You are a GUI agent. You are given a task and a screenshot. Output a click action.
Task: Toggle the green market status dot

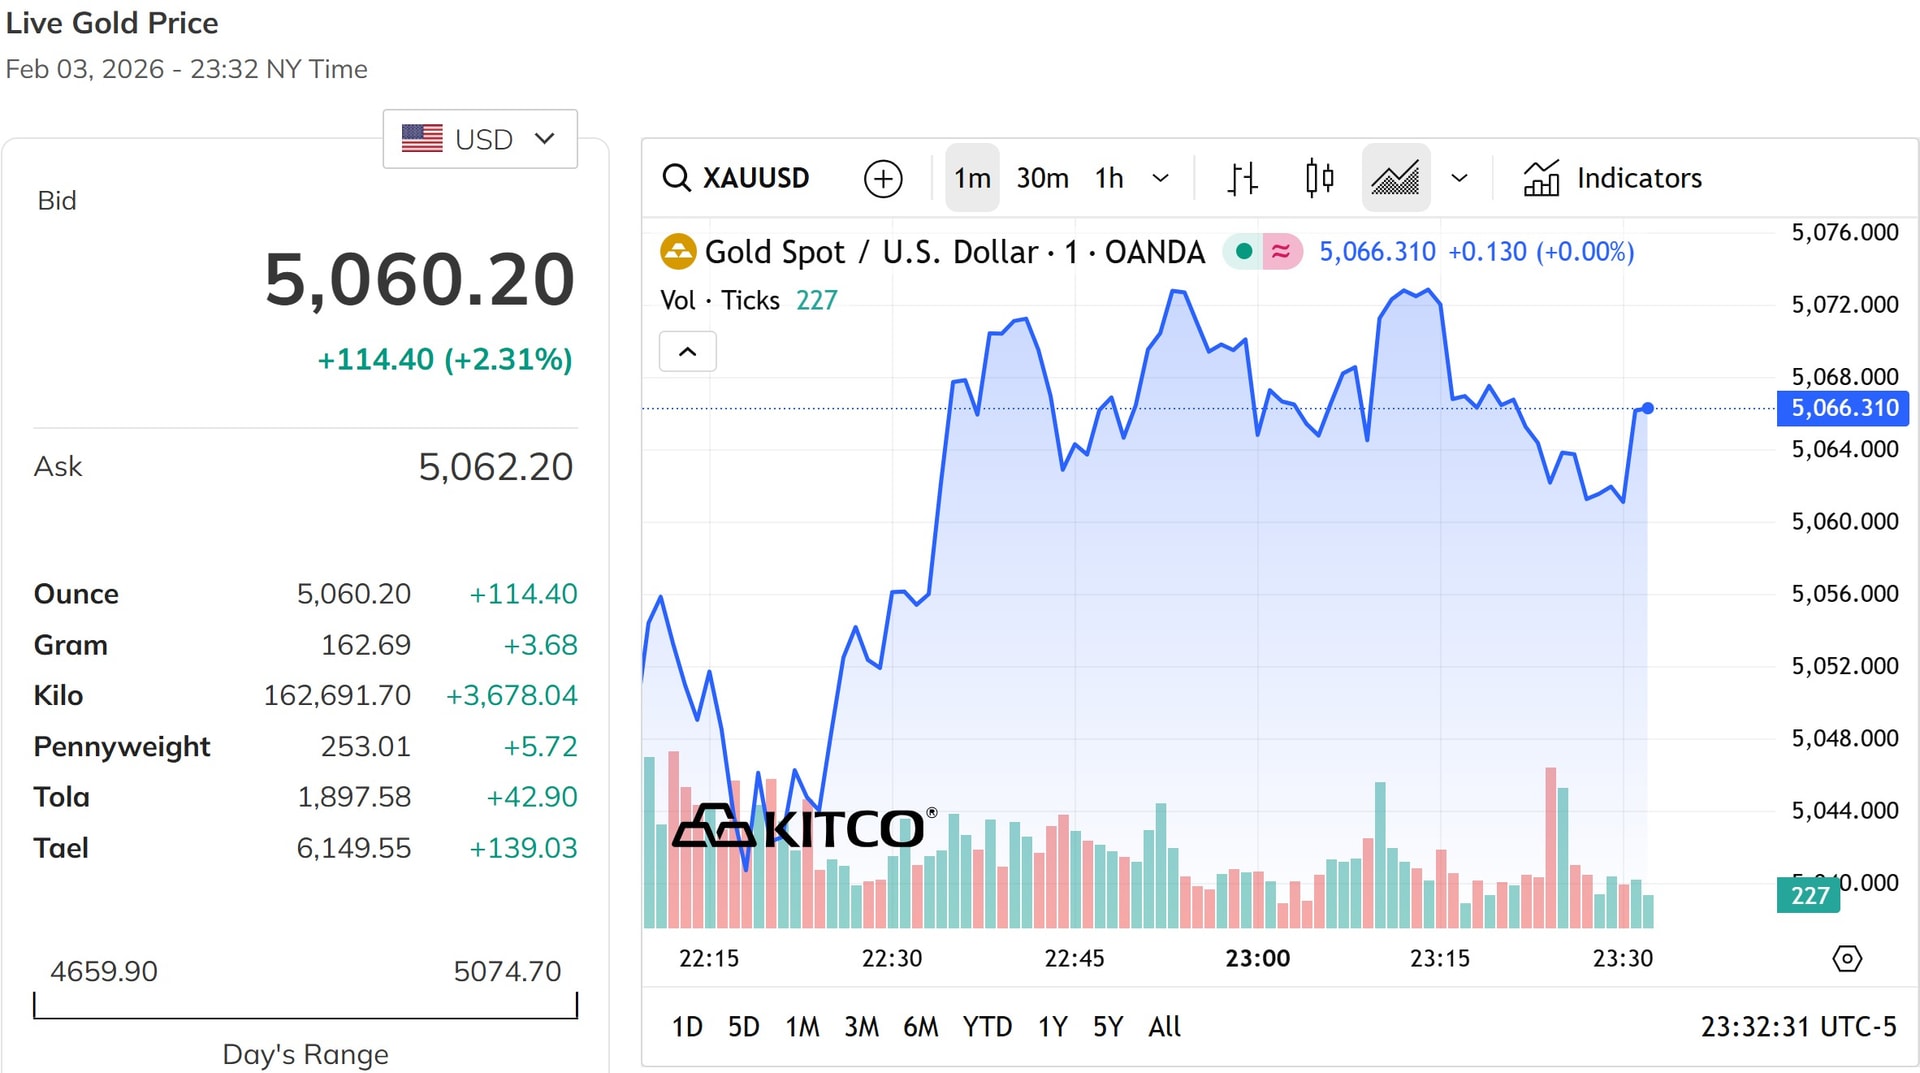(x=1243, y=252)
